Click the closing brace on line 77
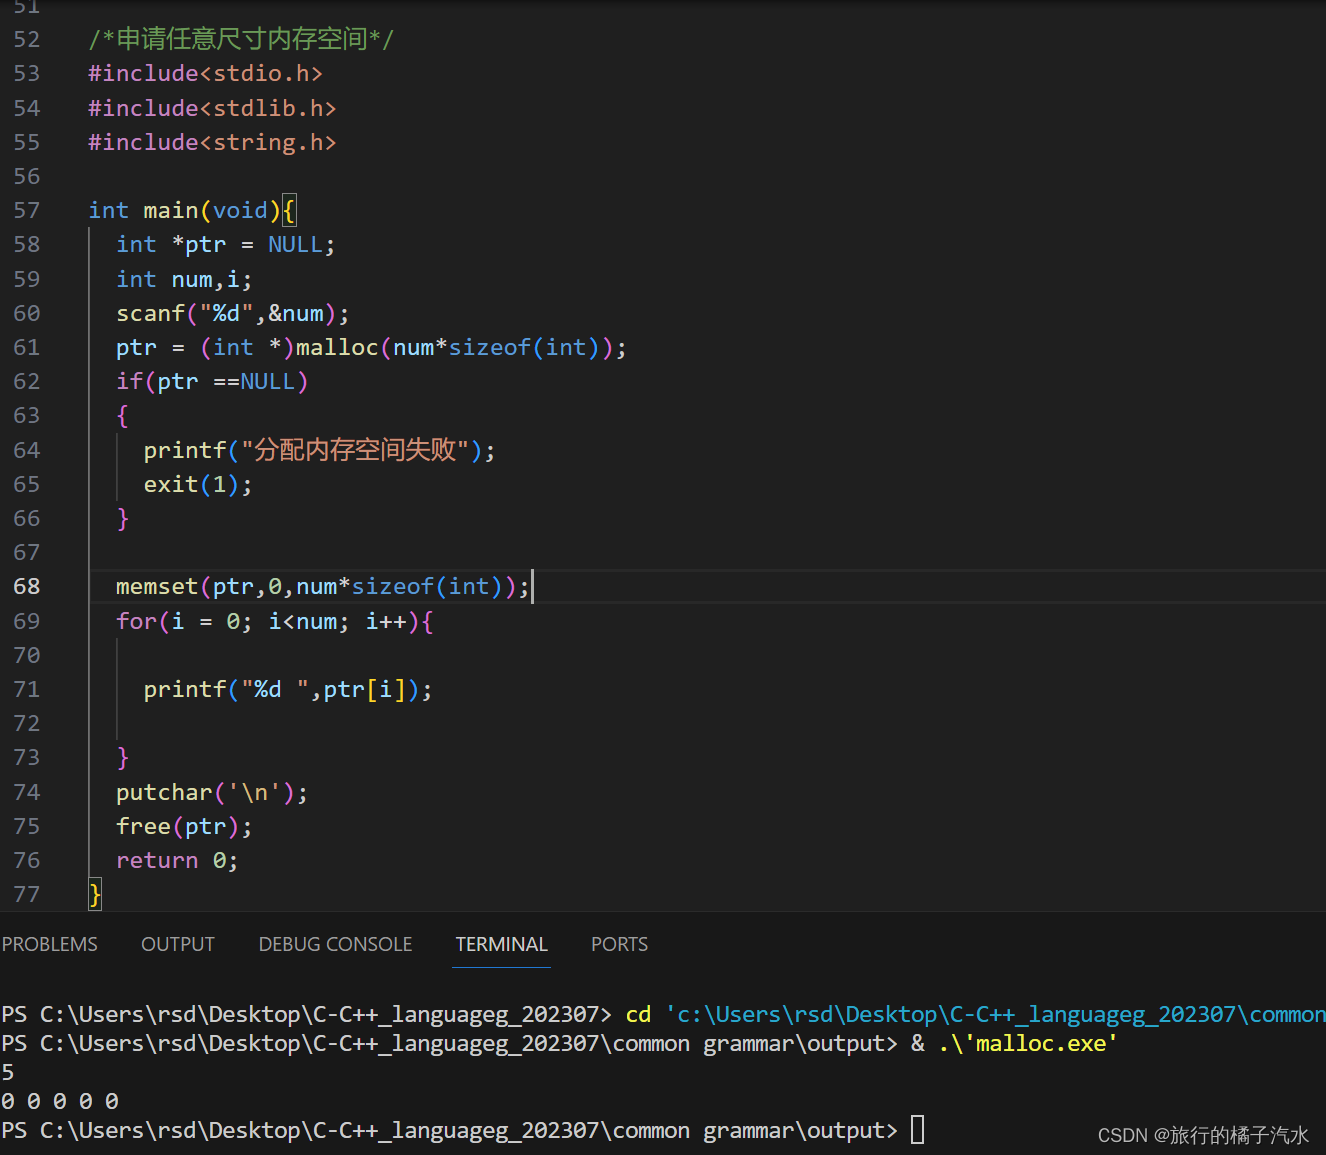Image resolution: width=1326 pixels, height=1155 pixels. [x=95, y=894]
